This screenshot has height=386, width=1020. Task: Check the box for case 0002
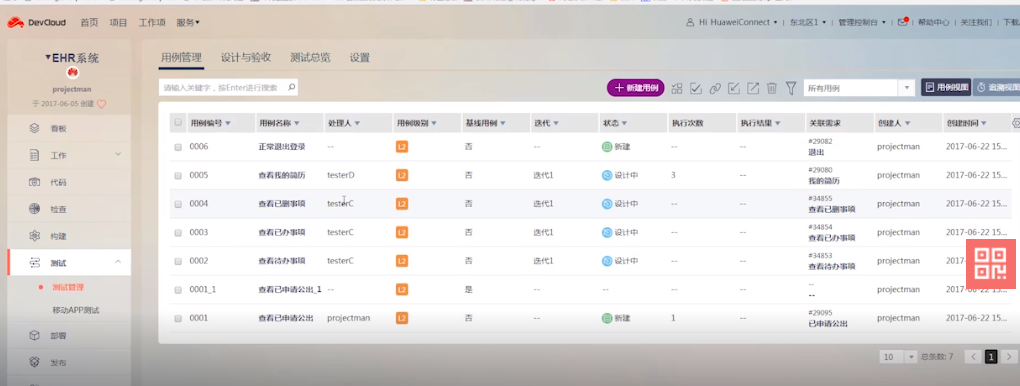click(178, 262)
